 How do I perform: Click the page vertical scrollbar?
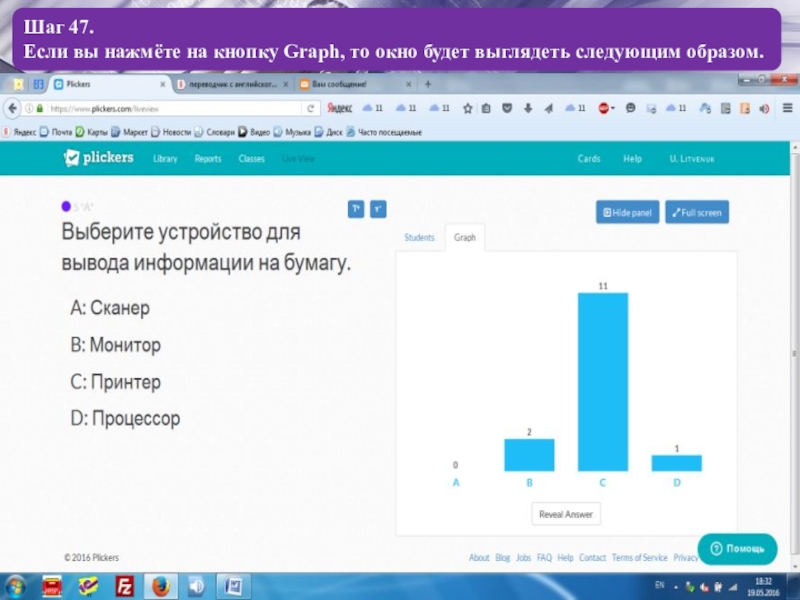pyautogui.click(x=794, y=352)
